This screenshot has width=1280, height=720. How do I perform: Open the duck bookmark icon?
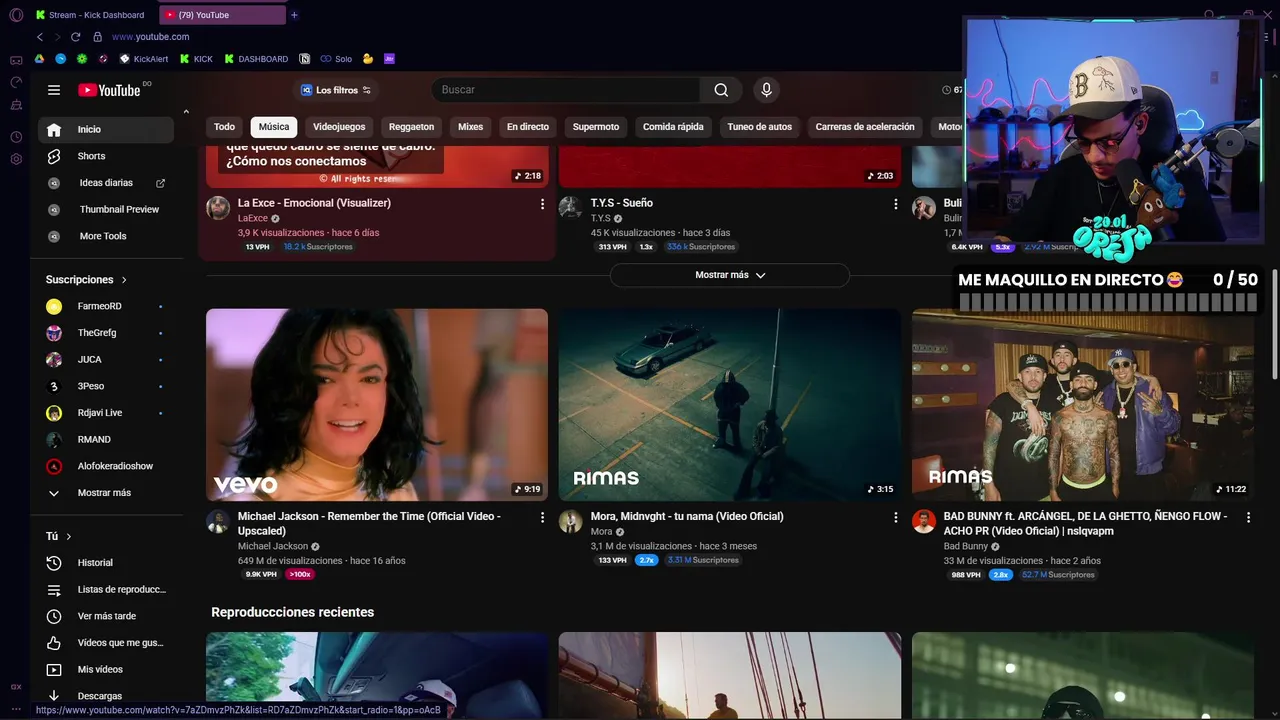click(368, 59)
